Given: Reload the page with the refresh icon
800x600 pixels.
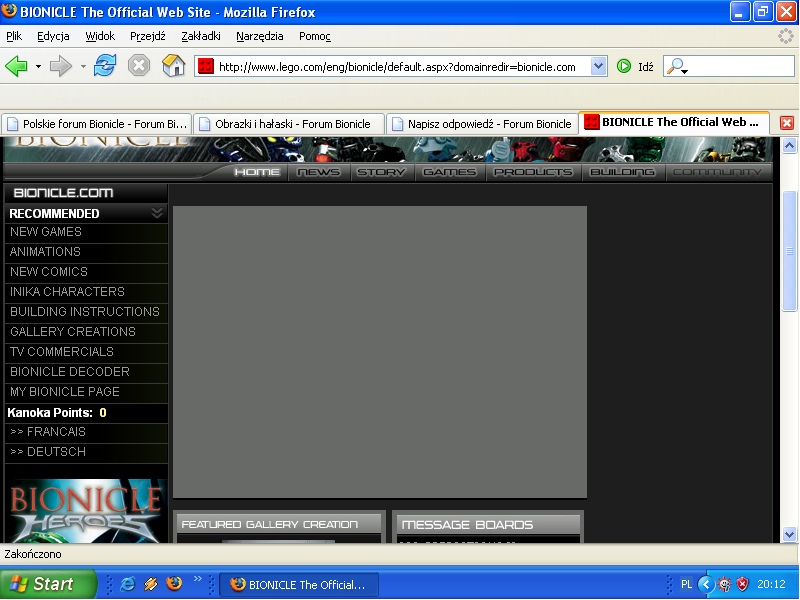Looking at the screenshot, I should [x=105, y=66].
